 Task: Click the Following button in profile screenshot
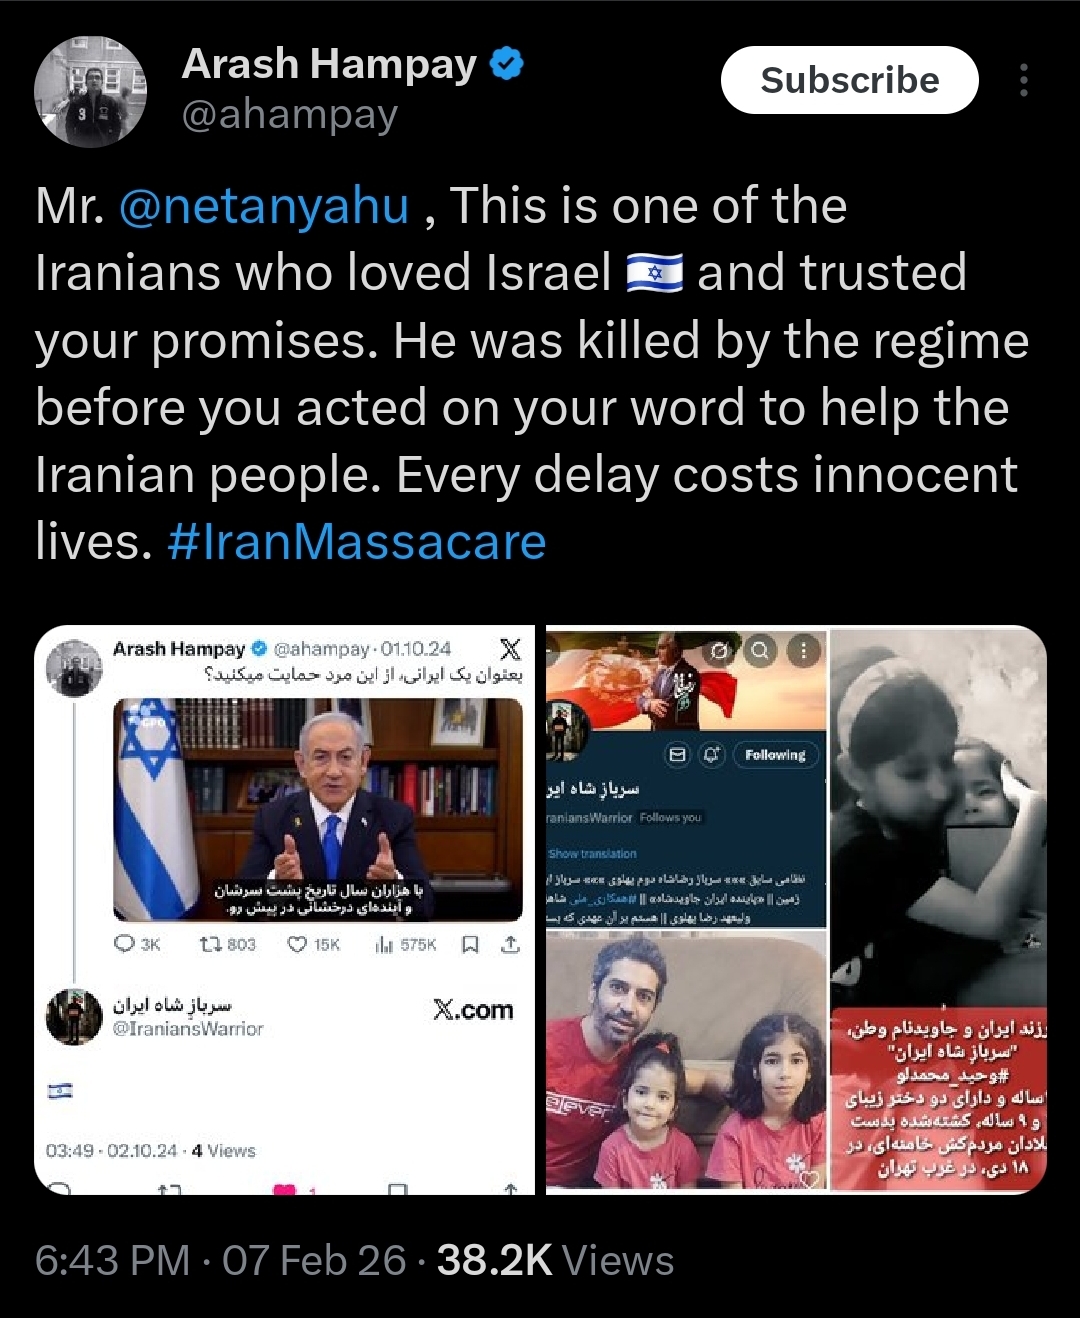click(x=776, y=755)
